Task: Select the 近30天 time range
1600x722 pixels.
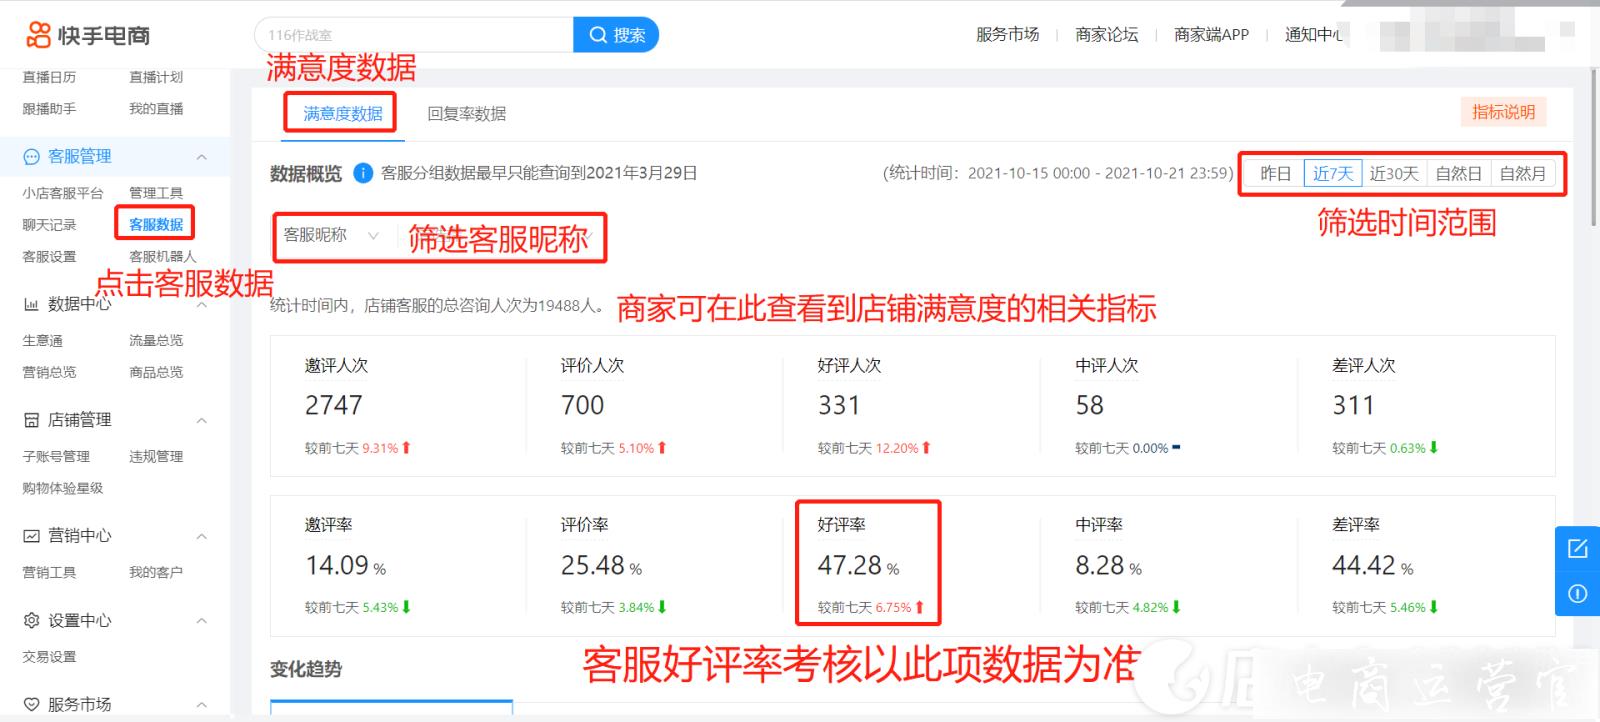Action: (x=1394, y=173)
